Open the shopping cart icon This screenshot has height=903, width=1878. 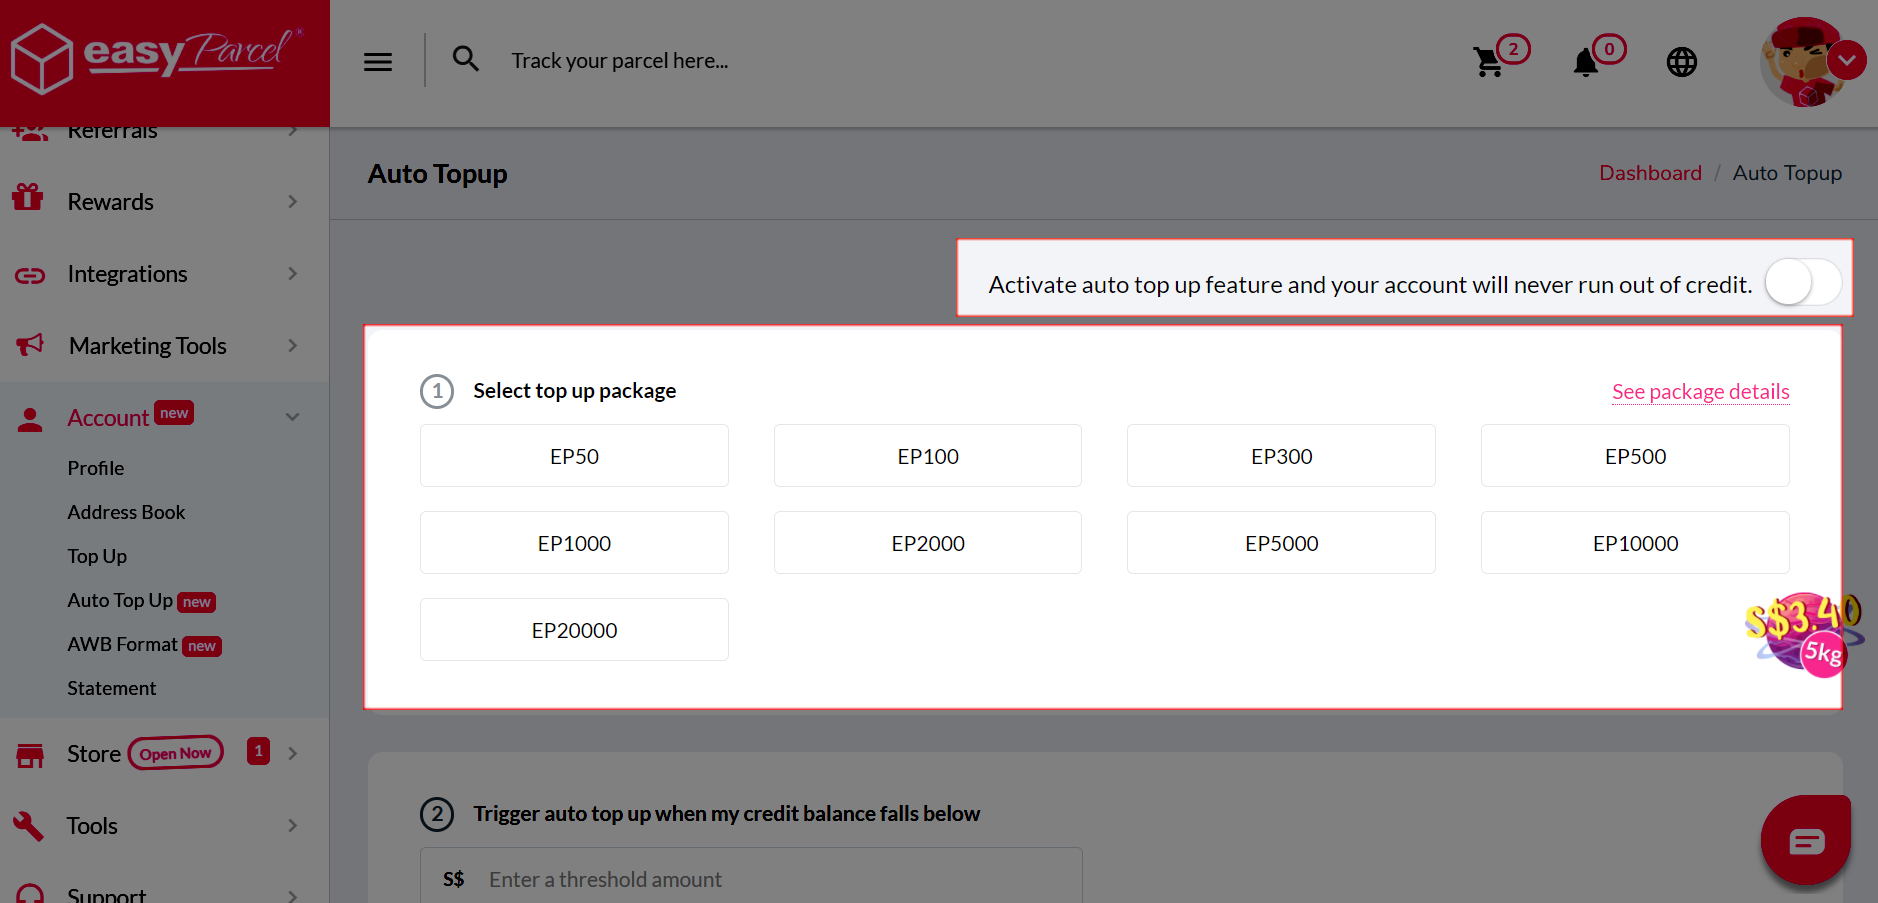coord(1489,62)
